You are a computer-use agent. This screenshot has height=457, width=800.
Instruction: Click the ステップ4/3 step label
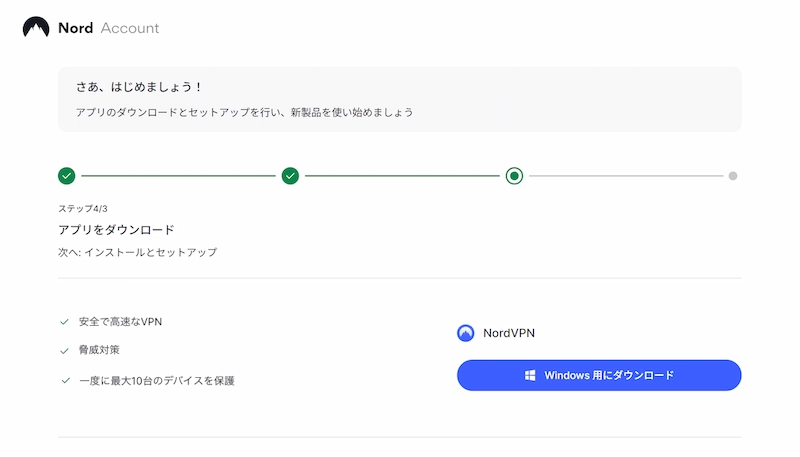83,209
